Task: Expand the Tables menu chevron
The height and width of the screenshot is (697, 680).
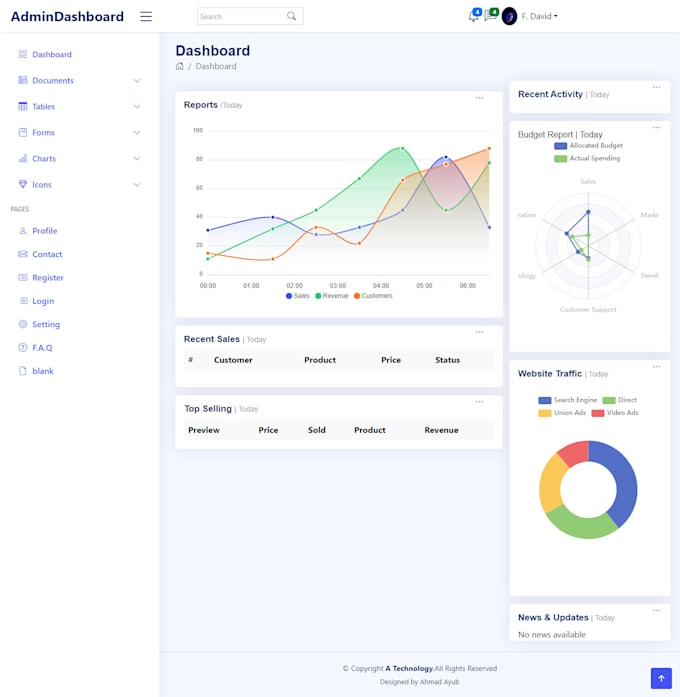Action: (x=137, y=106)
